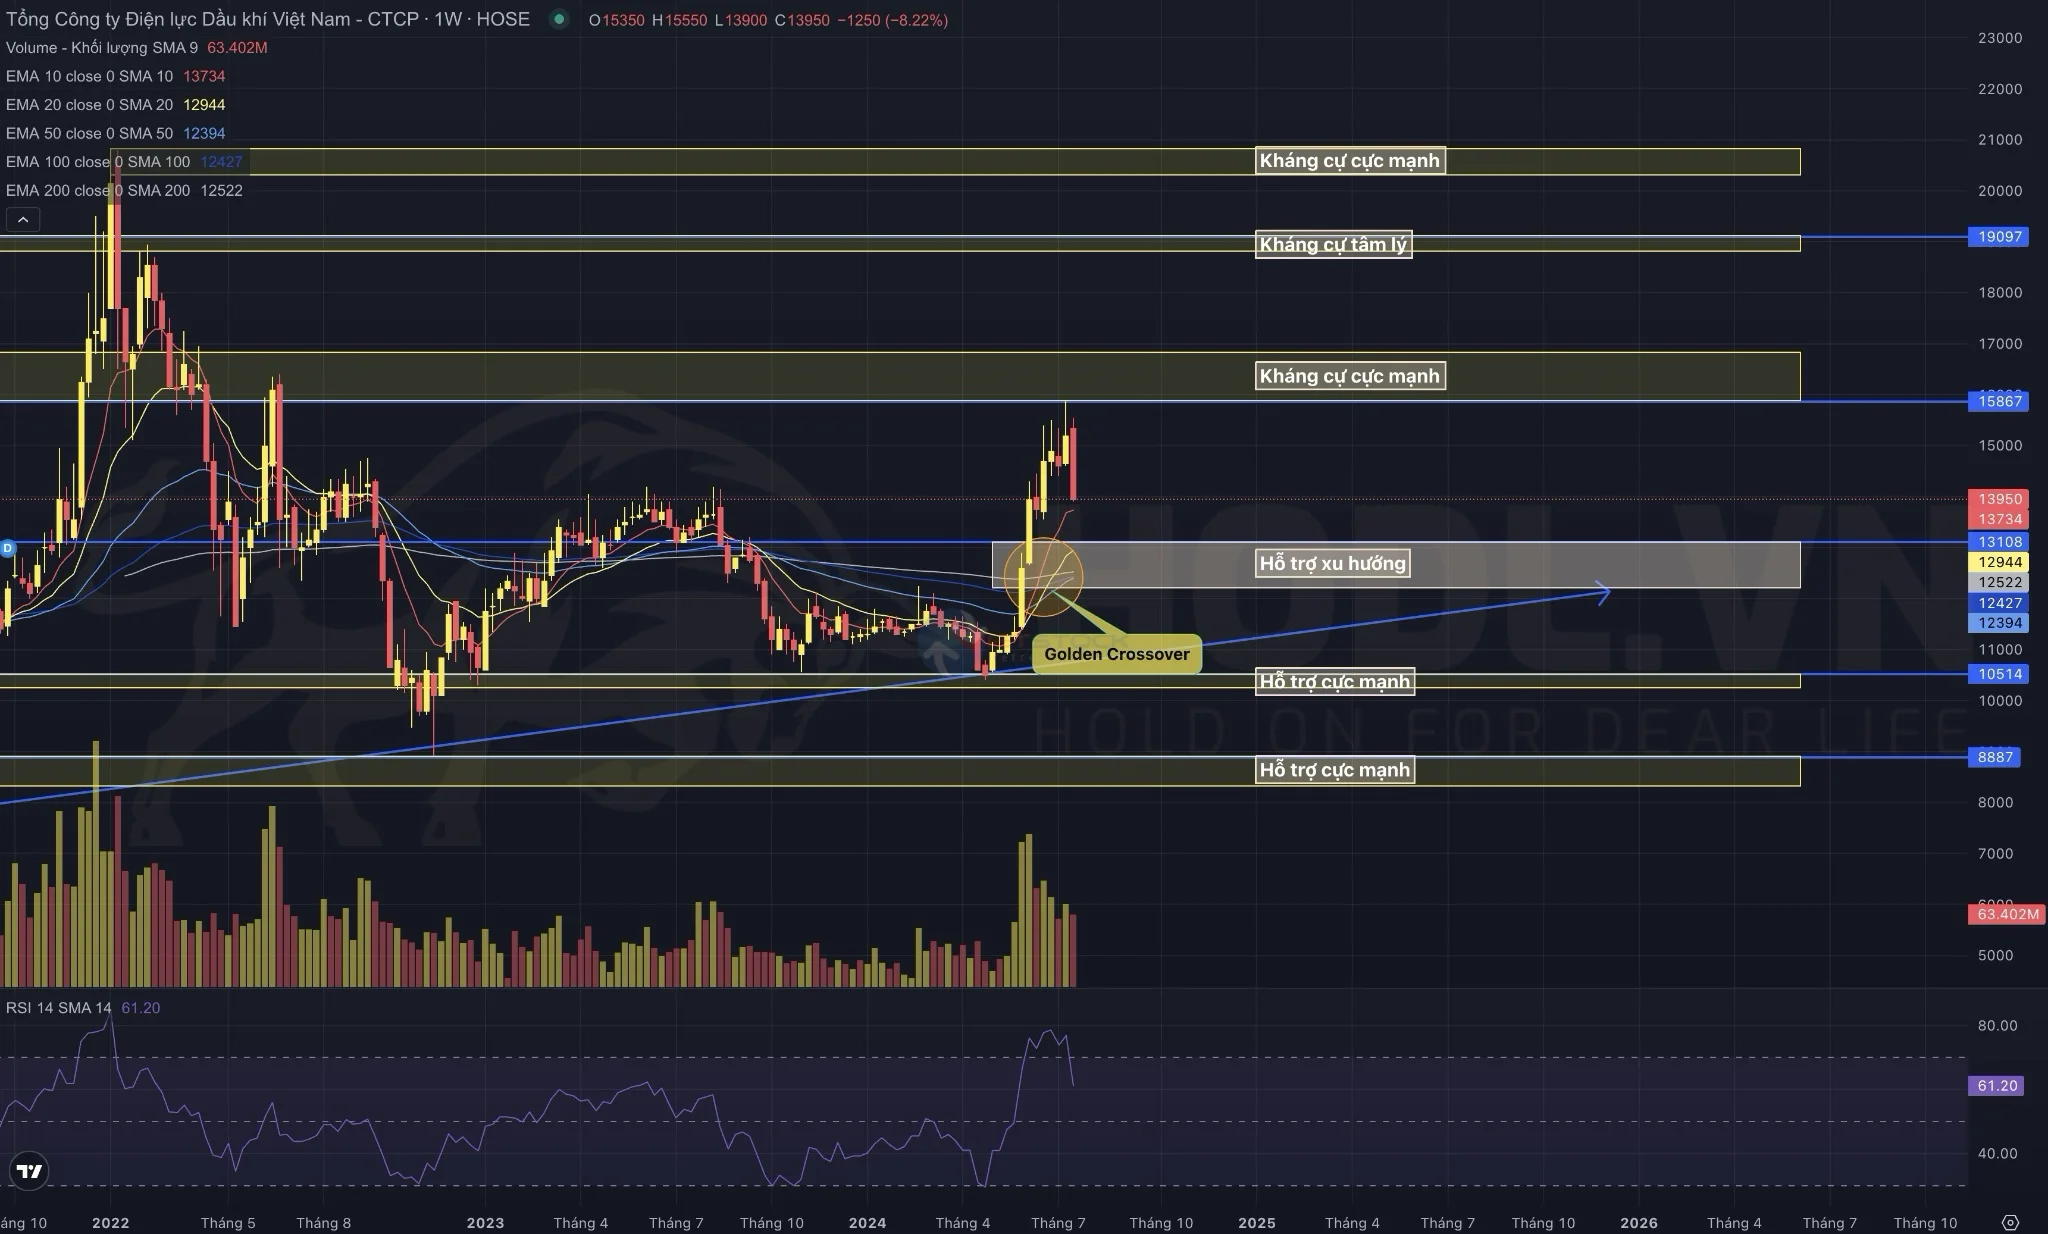The image size is (2048, 1234).
Task: Select the EMA 10 close indicator legend
Action: pyautogui.click(x=88, y=76)
